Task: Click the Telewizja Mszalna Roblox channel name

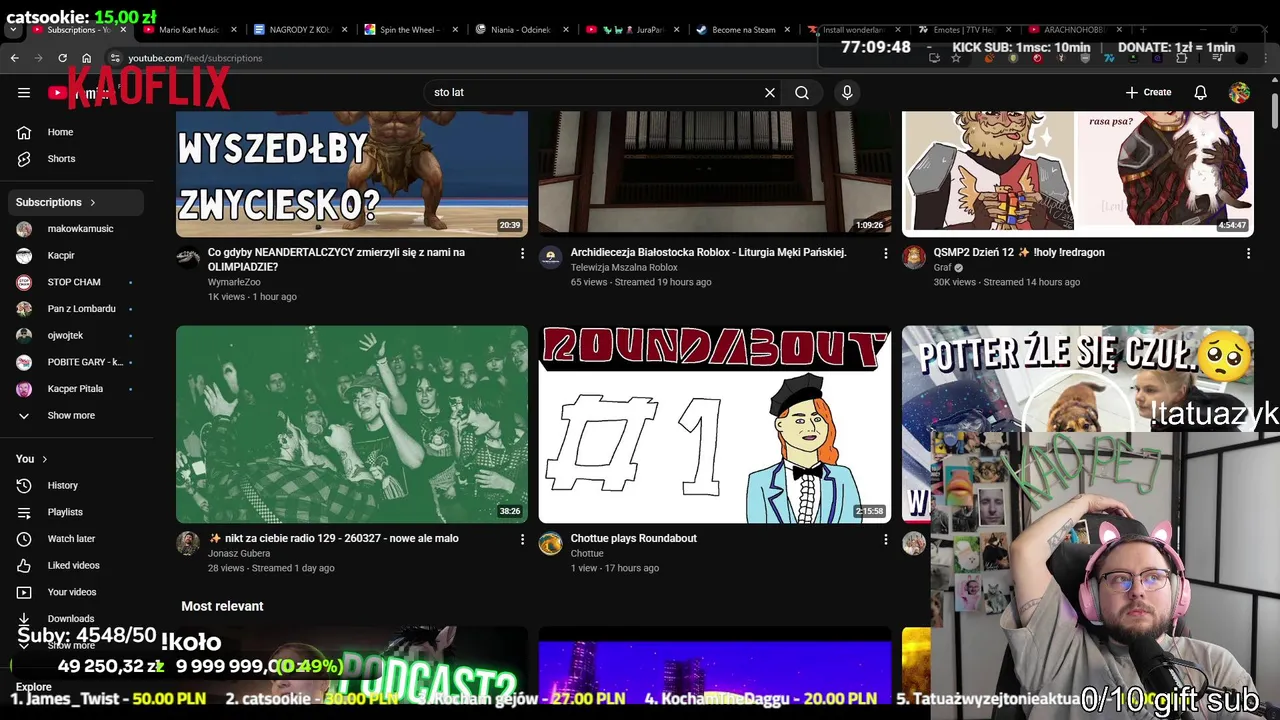Action: coord(624,267)
